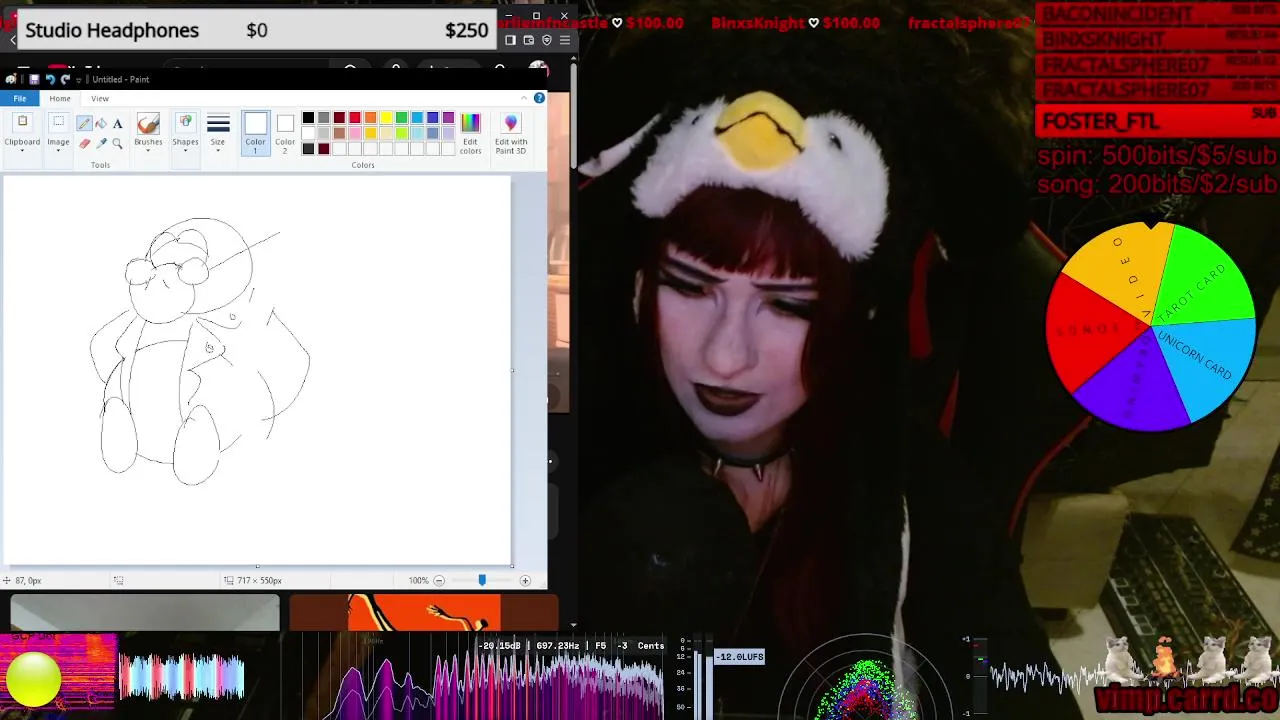The image size is (1280, 720).
Task: Click the browser wallet icon
Action: tap(528, 40)
